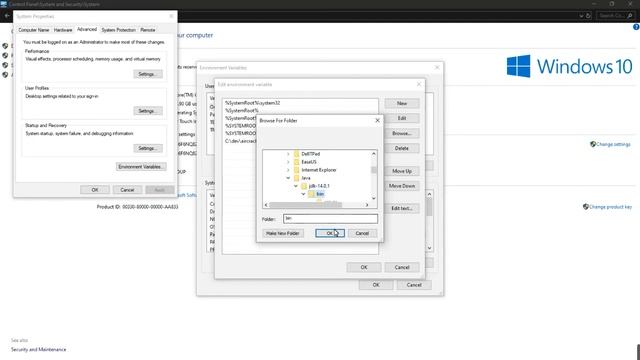640x360 pixels.
Task: Go back with Control Panel back arrow
Action: click(7, 16)
